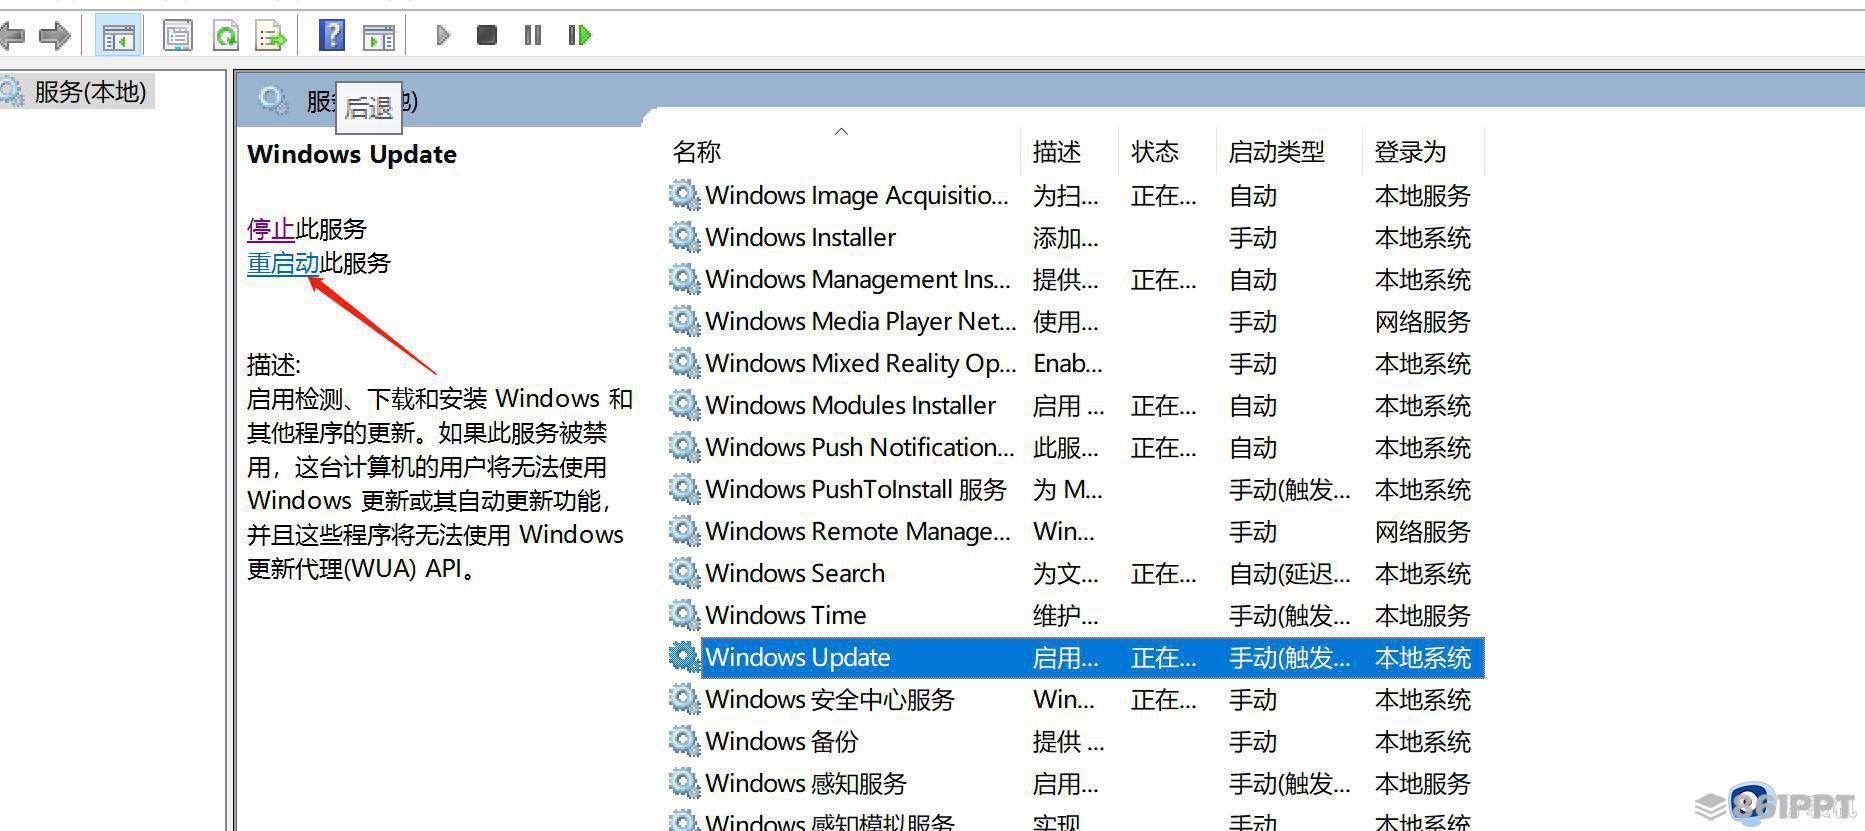The width and height of the screenshot is (1865, 831).
Task: Click 手动(触发... startup type of Windows Time
Action: (1289, 615)
